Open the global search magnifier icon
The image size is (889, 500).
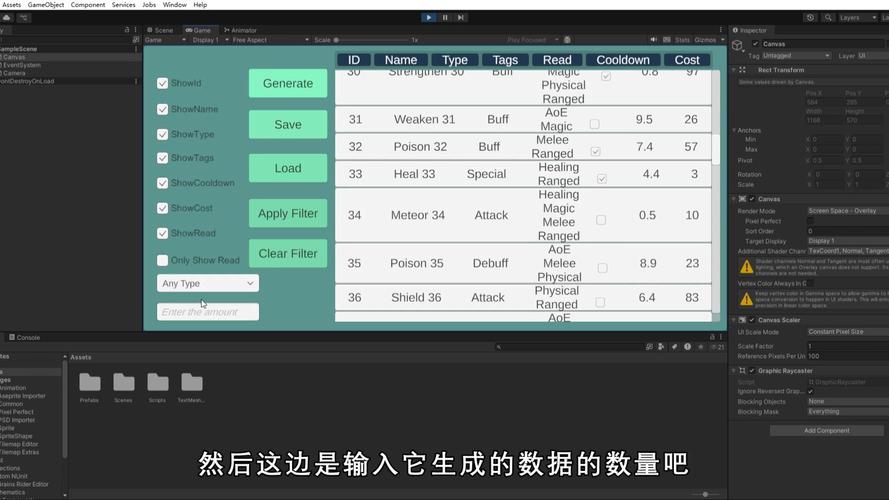tap(828, 18)
